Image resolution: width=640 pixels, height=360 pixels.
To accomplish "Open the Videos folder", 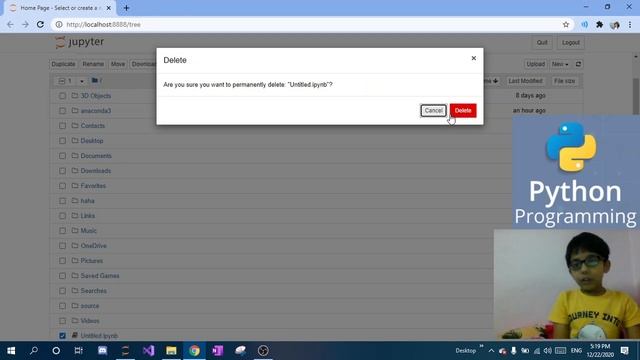I will coord(90,321).
